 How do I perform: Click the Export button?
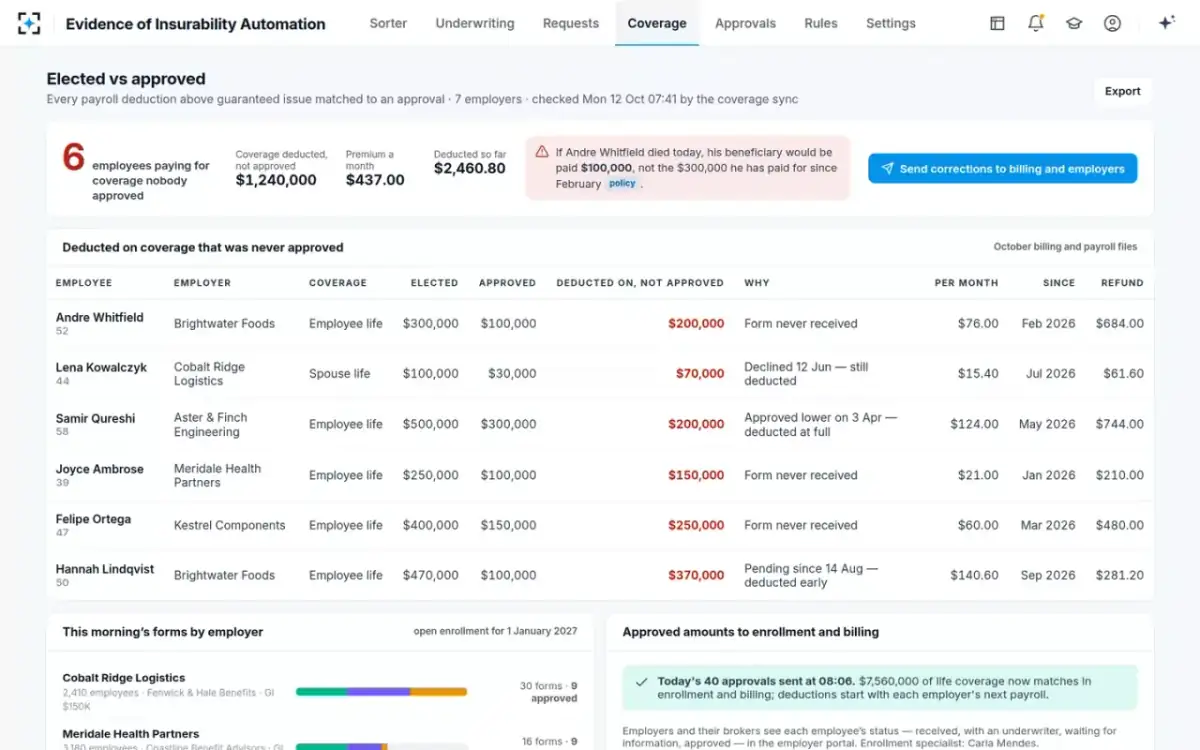coord(1122,91)
